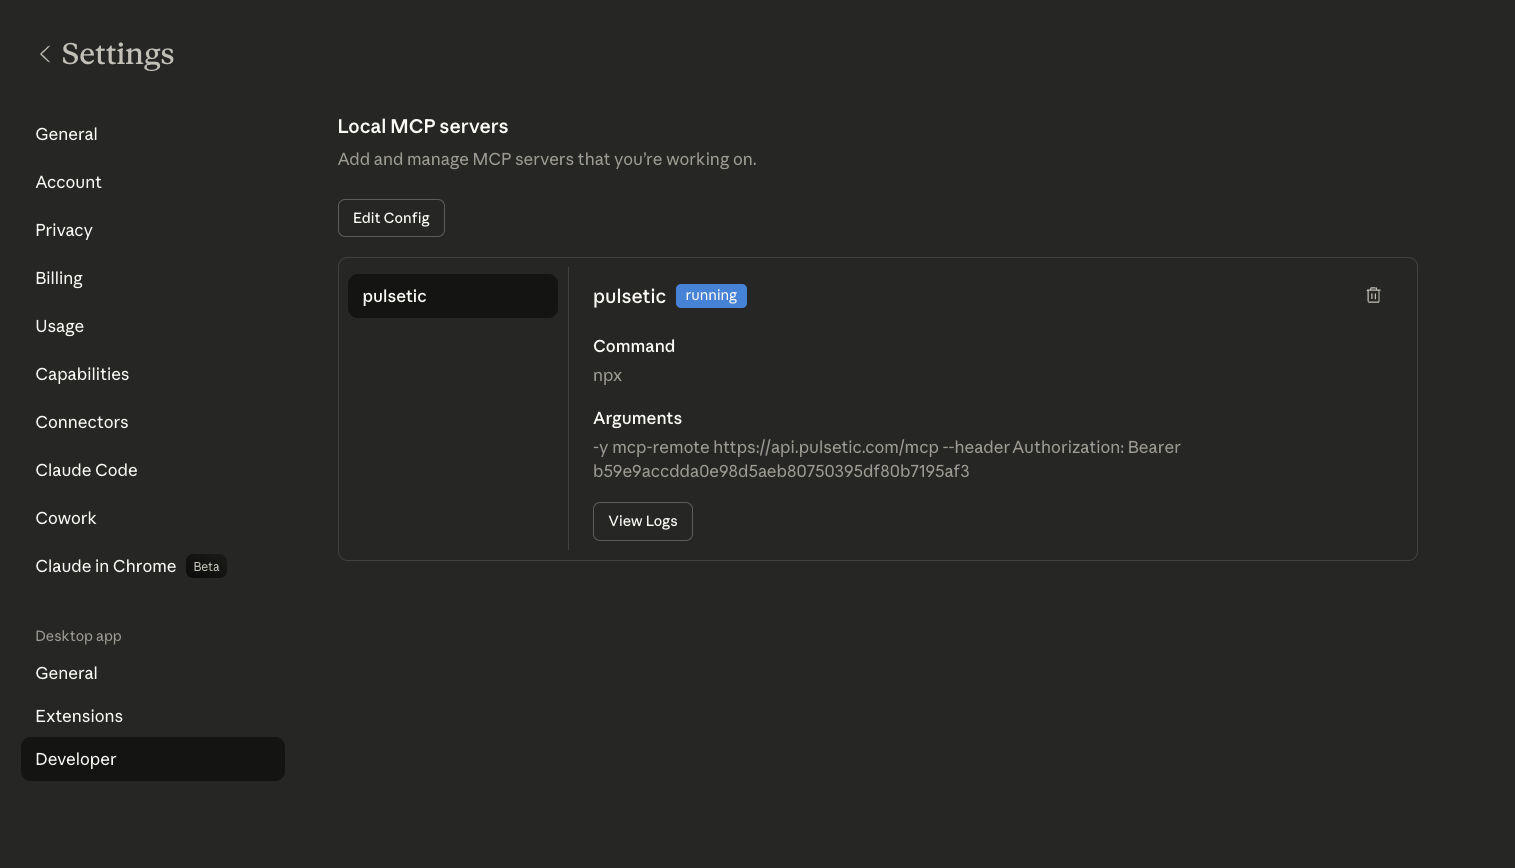Select the Developer section
This screenshot has height=868, width=1515.
pos(153,759)
